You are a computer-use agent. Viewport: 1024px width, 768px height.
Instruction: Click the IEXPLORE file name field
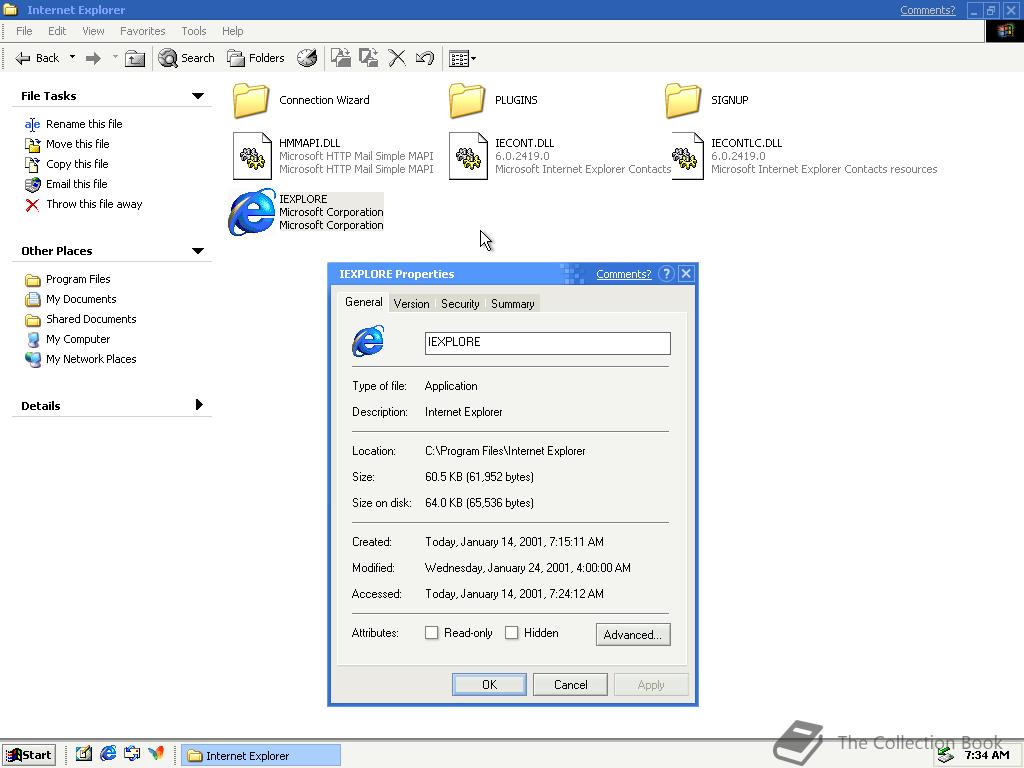(x=547, y=343)
